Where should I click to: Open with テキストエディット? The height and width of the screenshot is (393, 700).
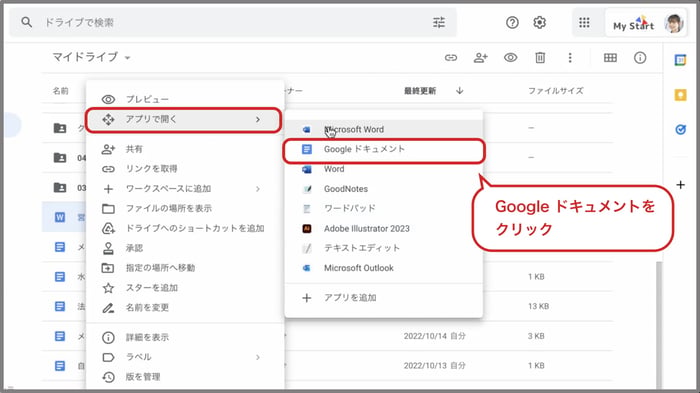(383, 248)
